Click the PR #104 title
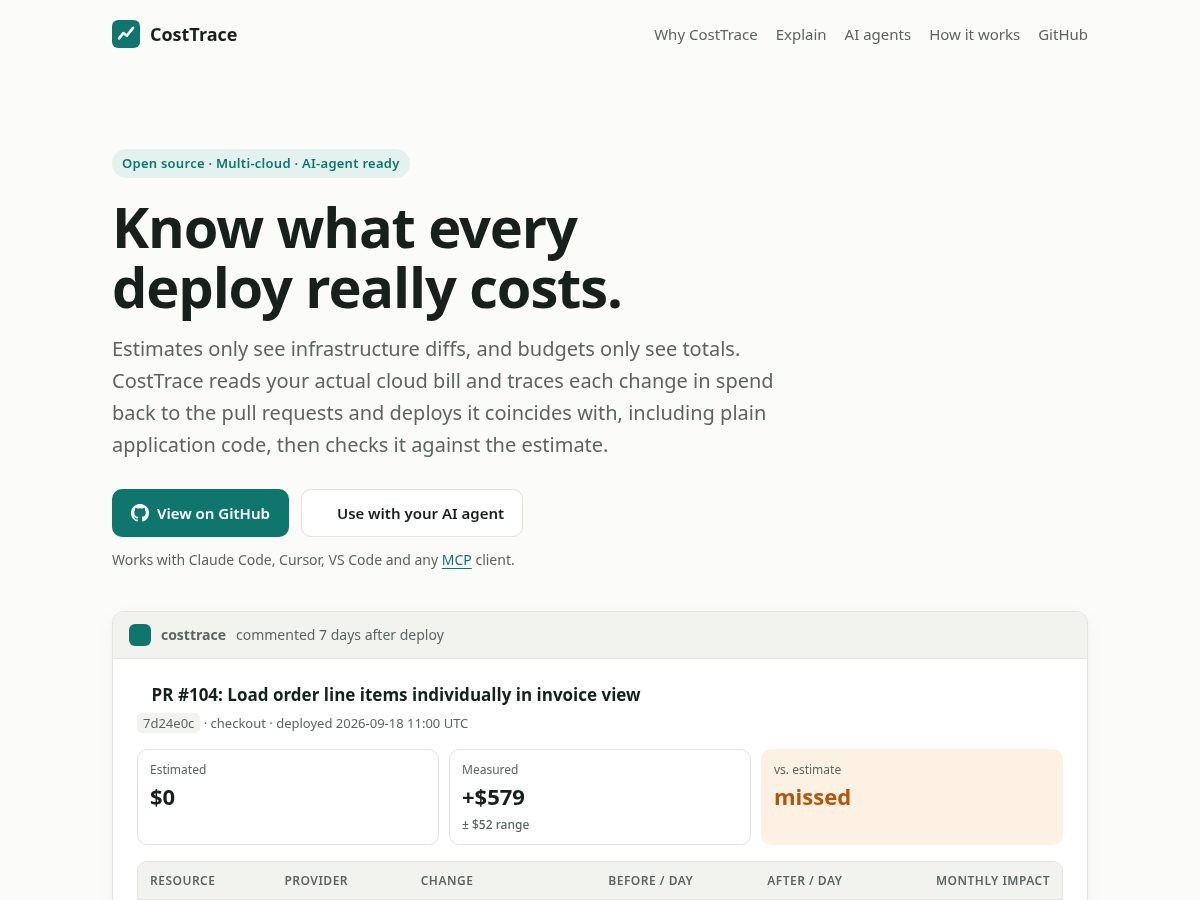Image resolution: width=1200 pixels, height=900 pixels. coord(396,695)
